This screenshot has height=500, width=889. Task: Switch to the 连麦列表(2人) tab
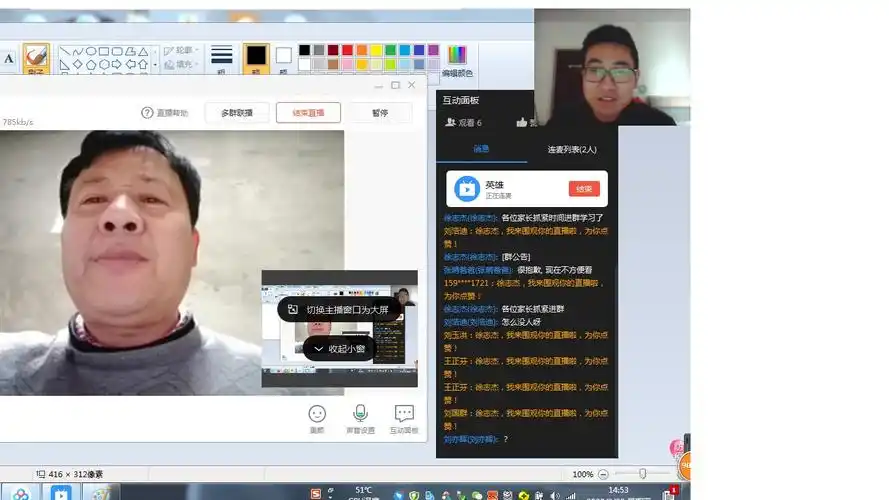572,150
